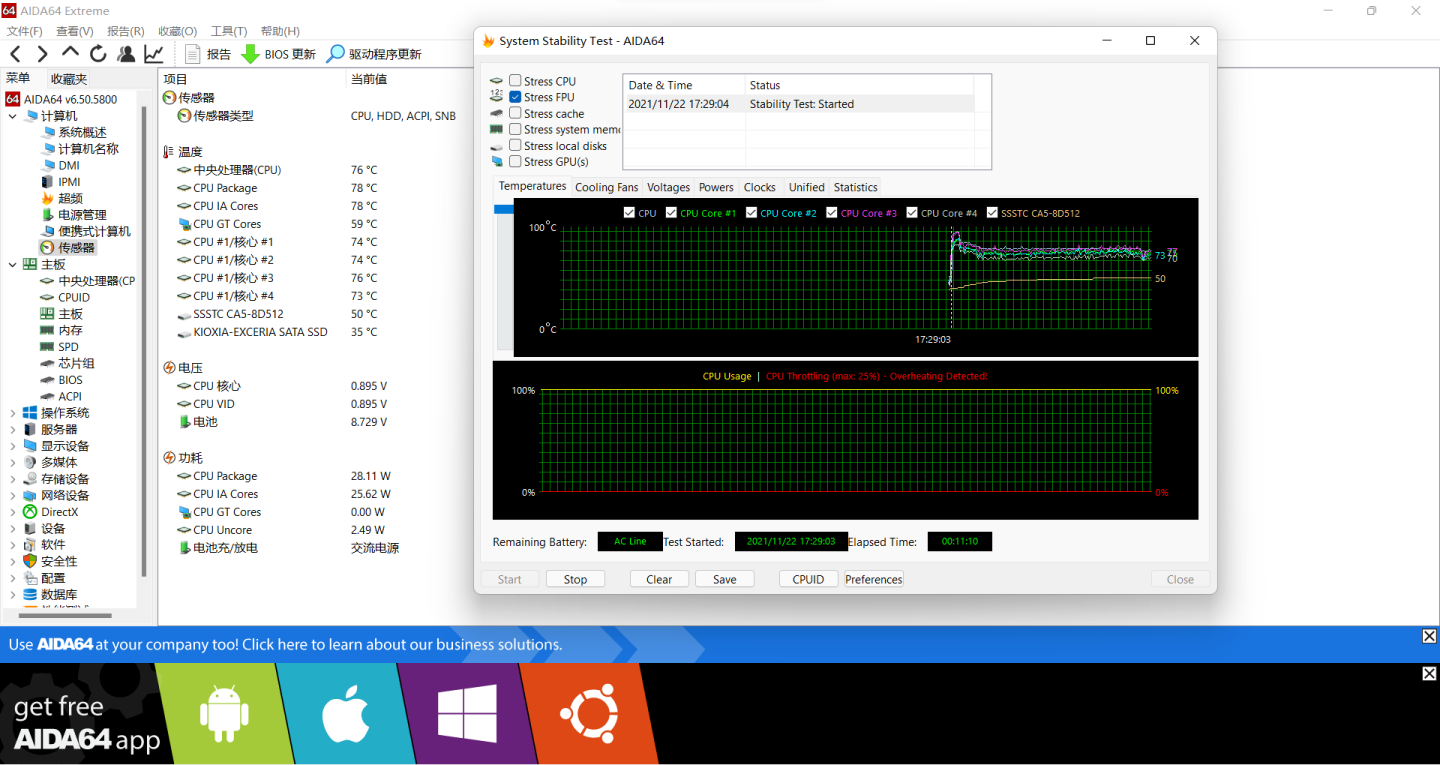Enable the Stress cache checkbox

[x=515, y=113]
